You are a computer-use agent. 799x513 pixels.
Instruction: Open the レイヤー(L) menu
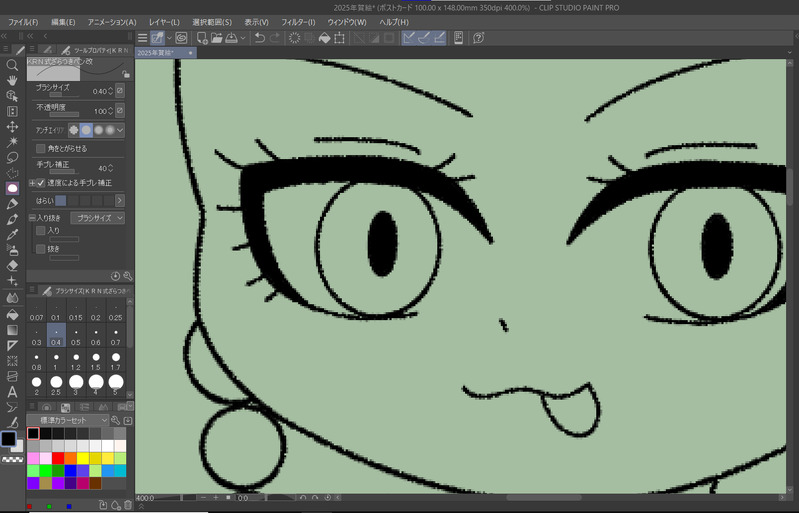point(164,22)
